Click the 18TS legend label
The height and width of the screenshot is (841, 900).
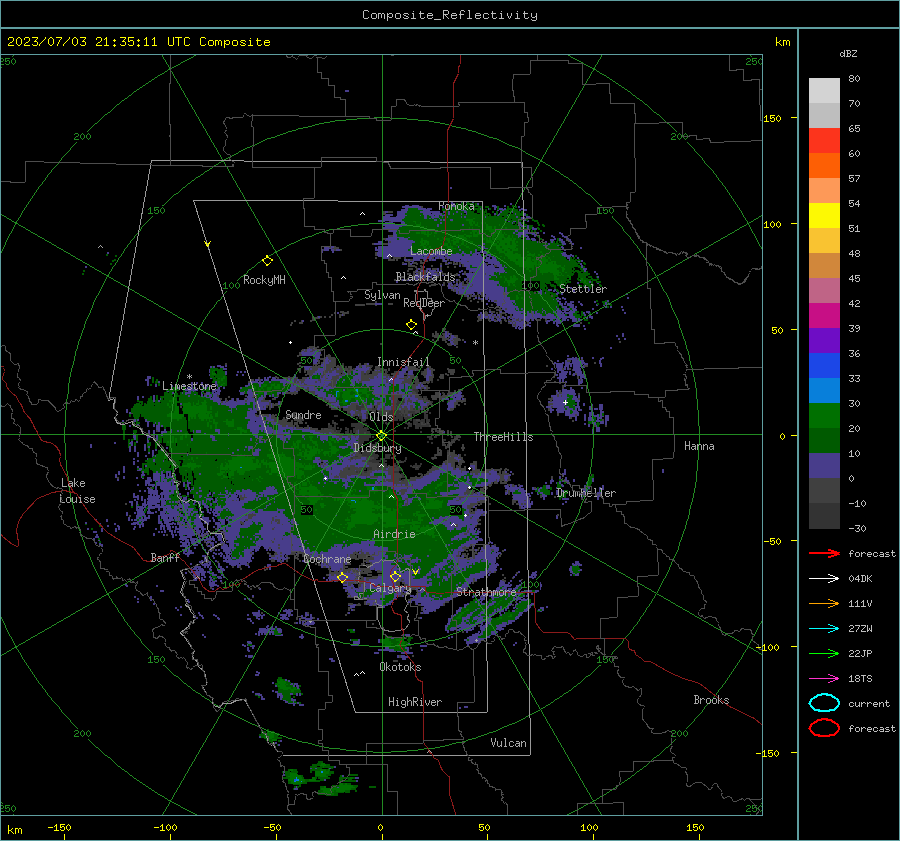860,679
